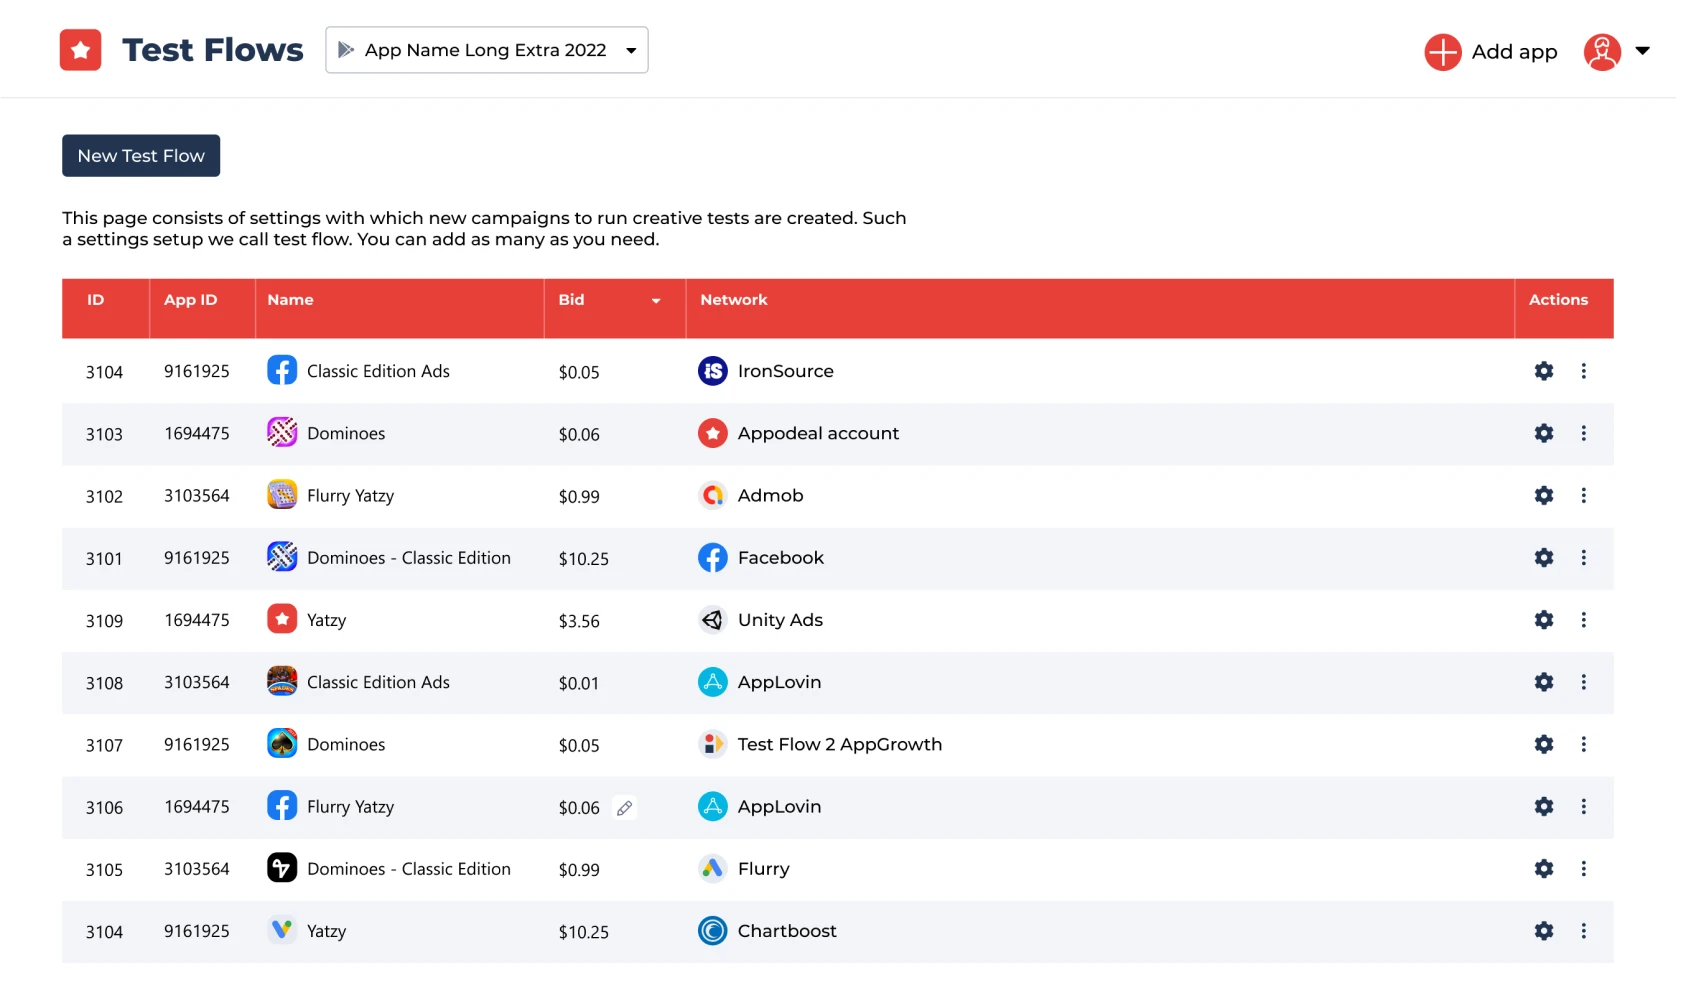Open settings gear for Unity Ads row
Viewport: 1683px width, 994px height.
pyautogui.click(x=1544, y=620)
